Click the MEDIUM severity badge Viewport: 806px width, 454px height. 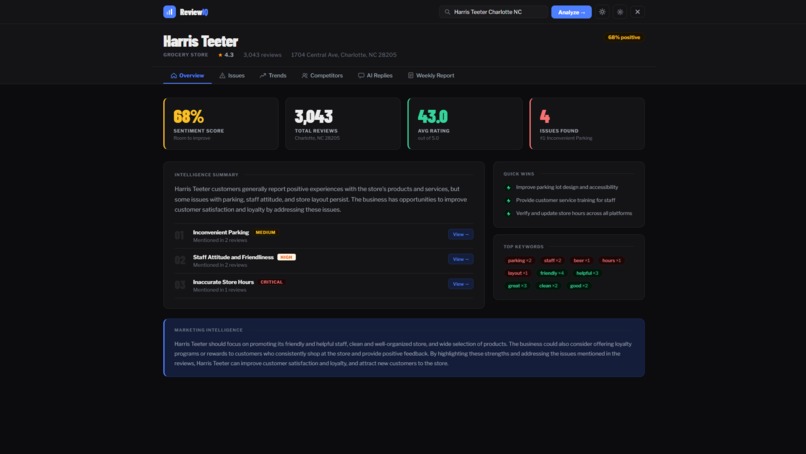265,232
